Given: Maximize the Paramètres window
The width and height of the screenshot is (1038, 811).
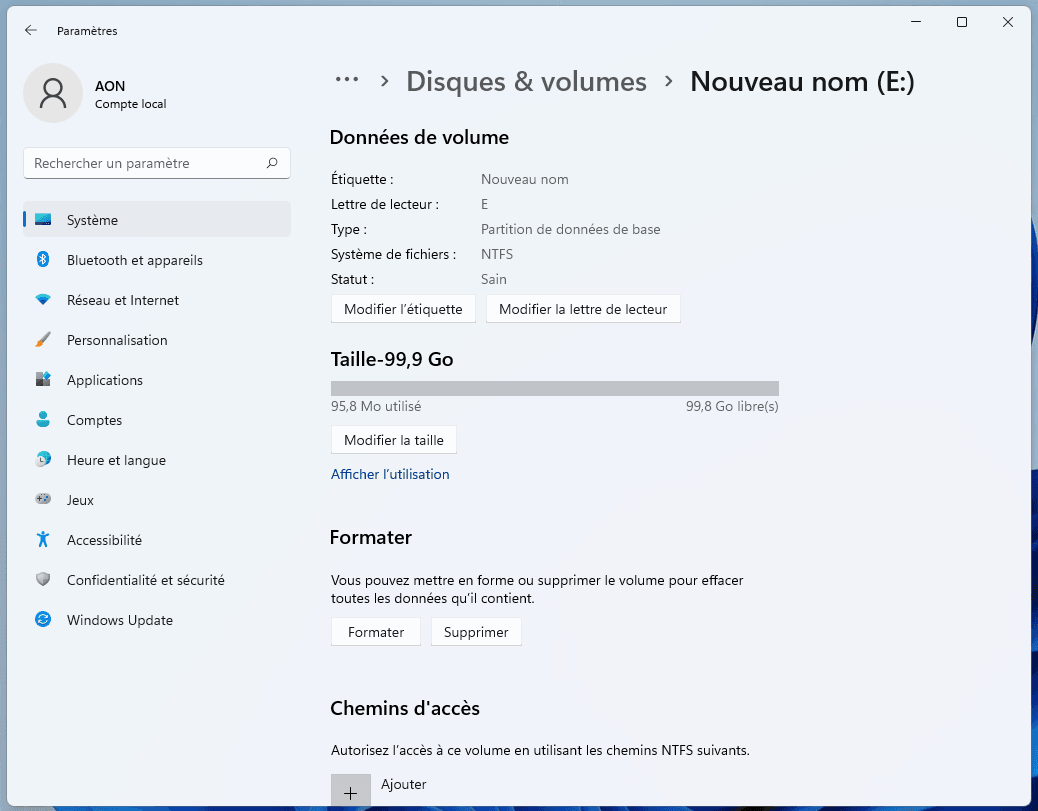Looking at the screenshot, I should click(x=962, y=23).
